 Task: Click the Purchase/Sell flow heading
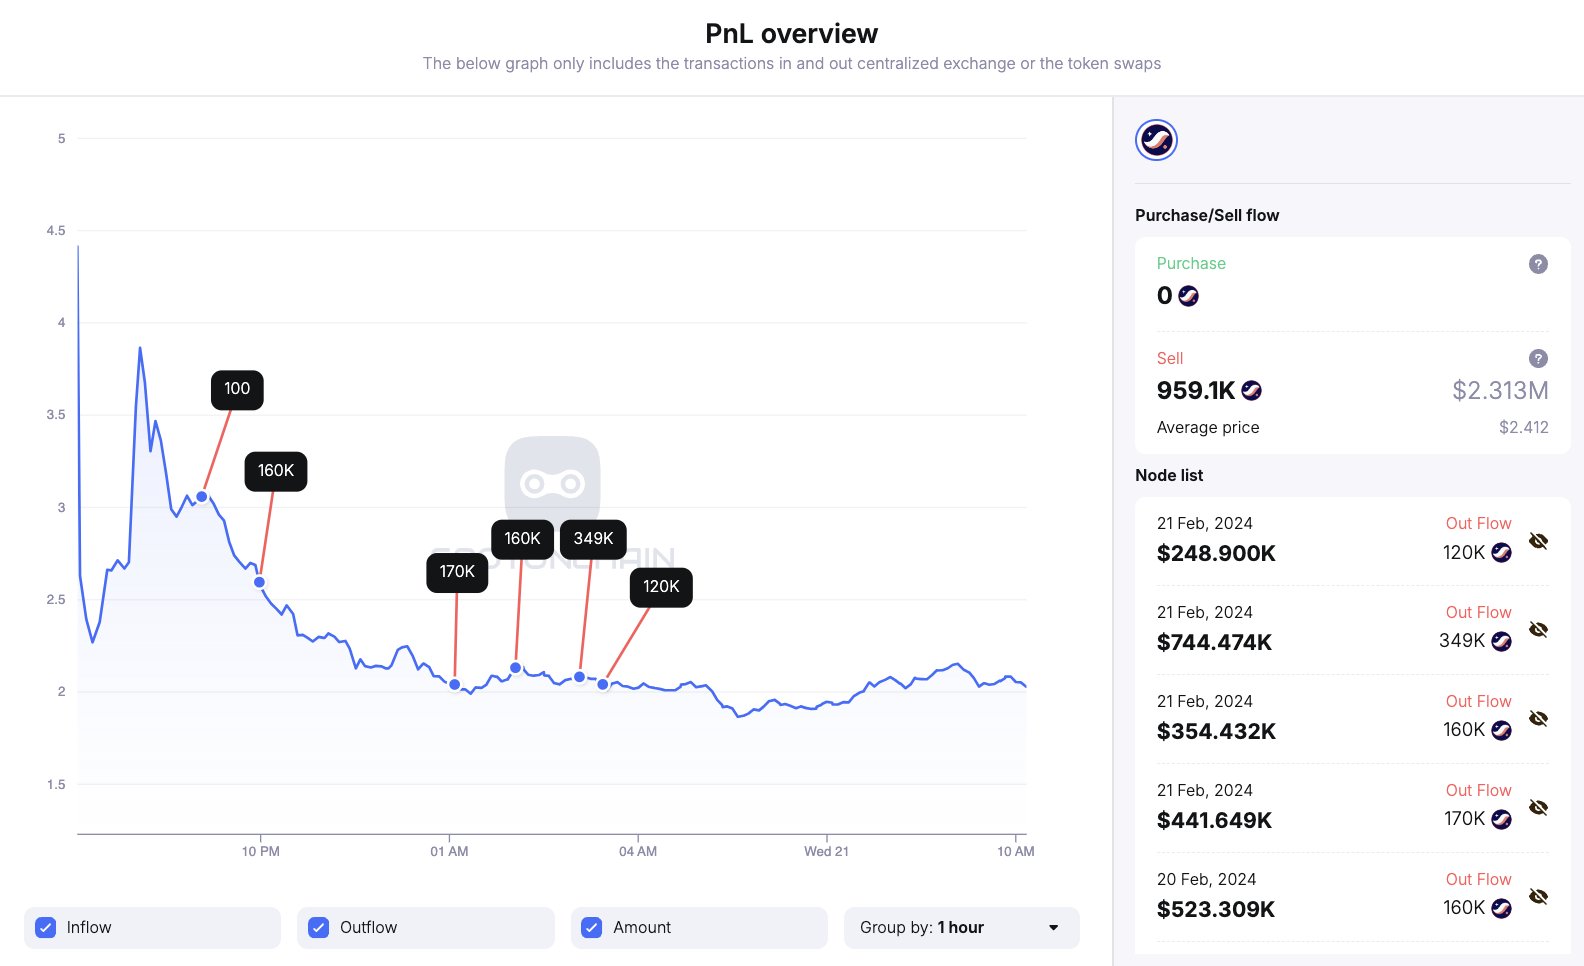(1207, 216)
